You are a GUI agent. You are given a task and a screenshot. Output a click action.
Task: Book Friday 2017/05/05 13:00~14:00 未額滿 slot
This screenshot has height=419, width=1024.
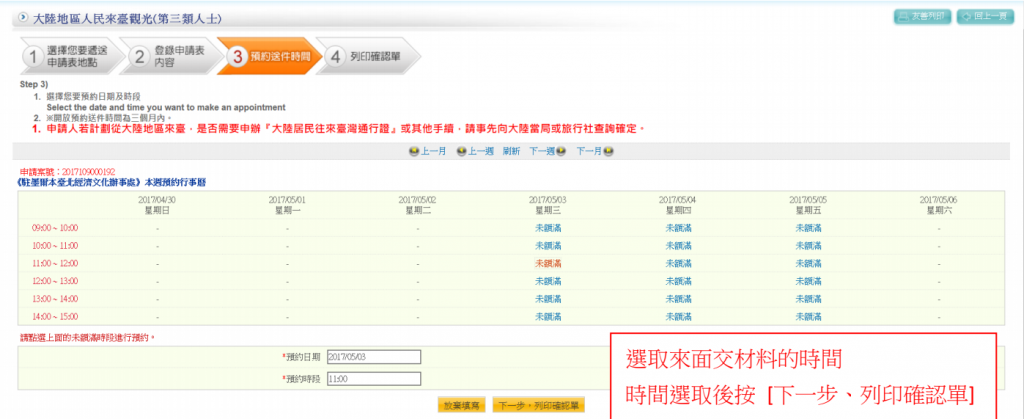tap(808, 299)
